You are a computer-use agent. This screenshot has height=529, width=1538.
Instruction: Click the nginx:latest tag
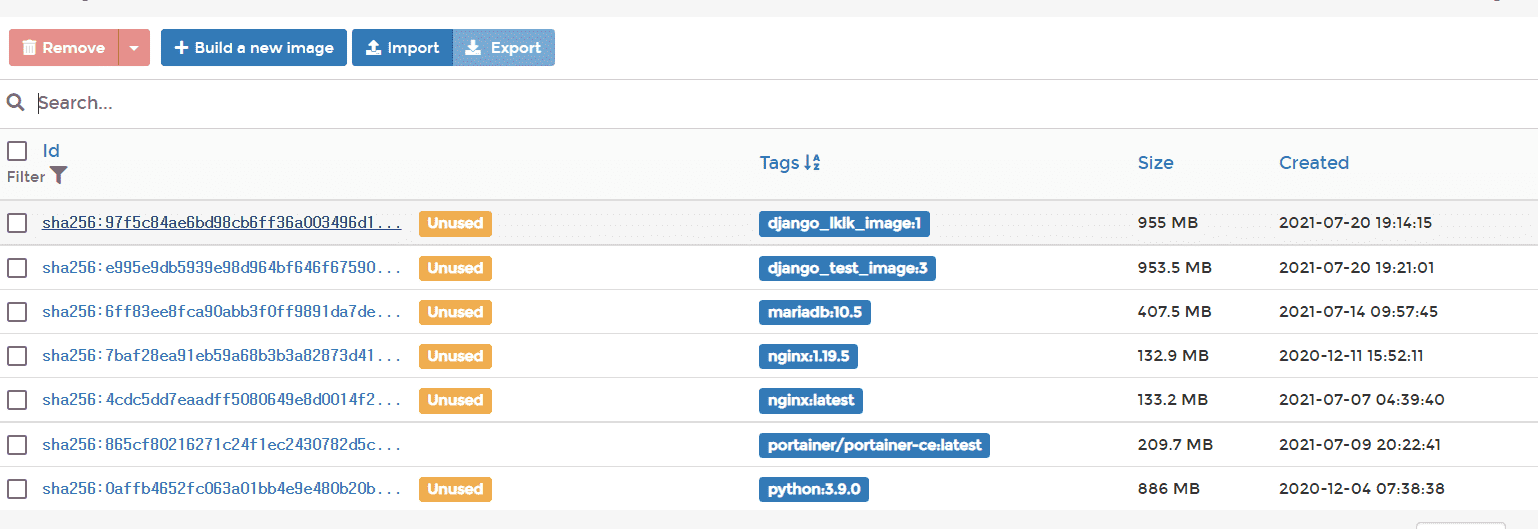811,400
